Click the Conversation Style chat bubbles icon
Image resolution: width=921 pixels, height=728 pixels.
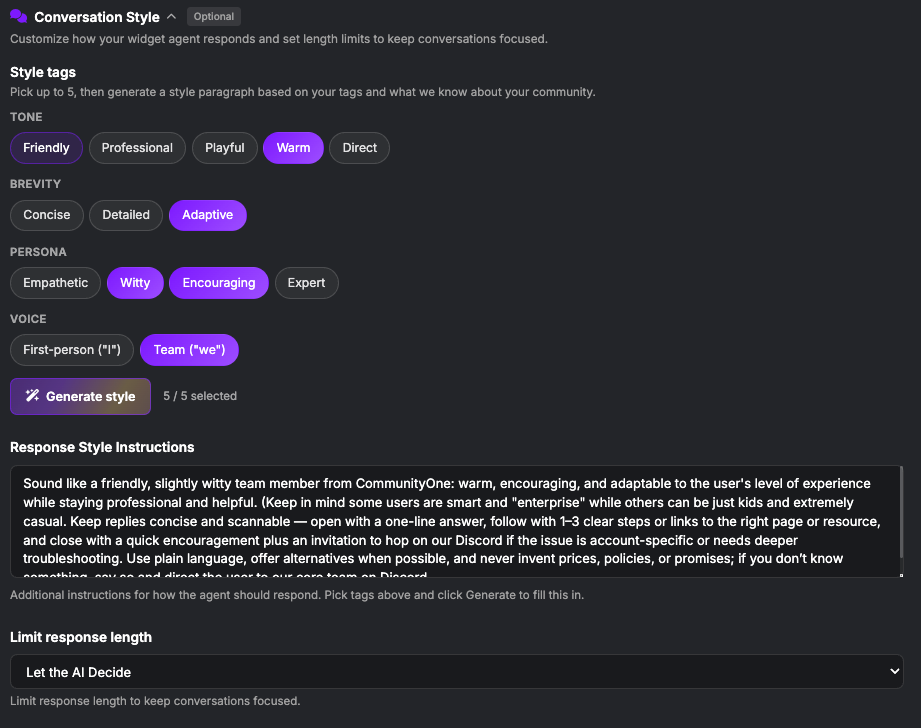(x=18, y=16)
